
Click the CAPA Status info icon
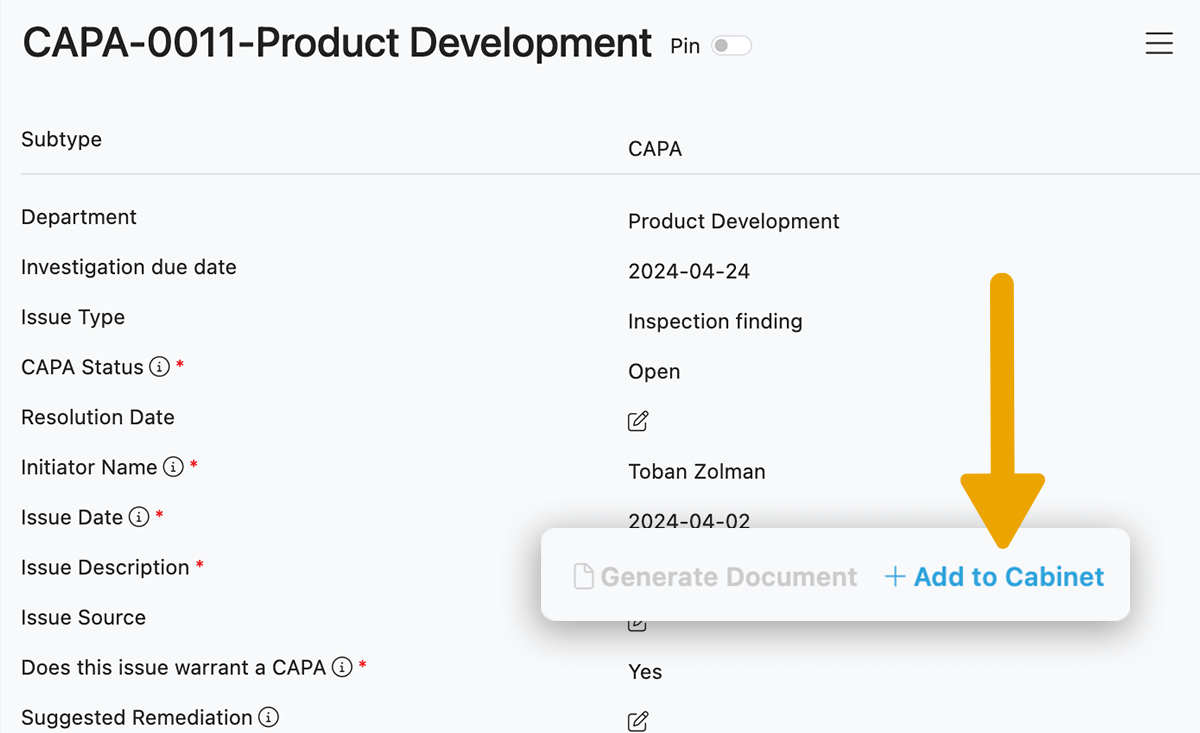click(x=159, y=367)
